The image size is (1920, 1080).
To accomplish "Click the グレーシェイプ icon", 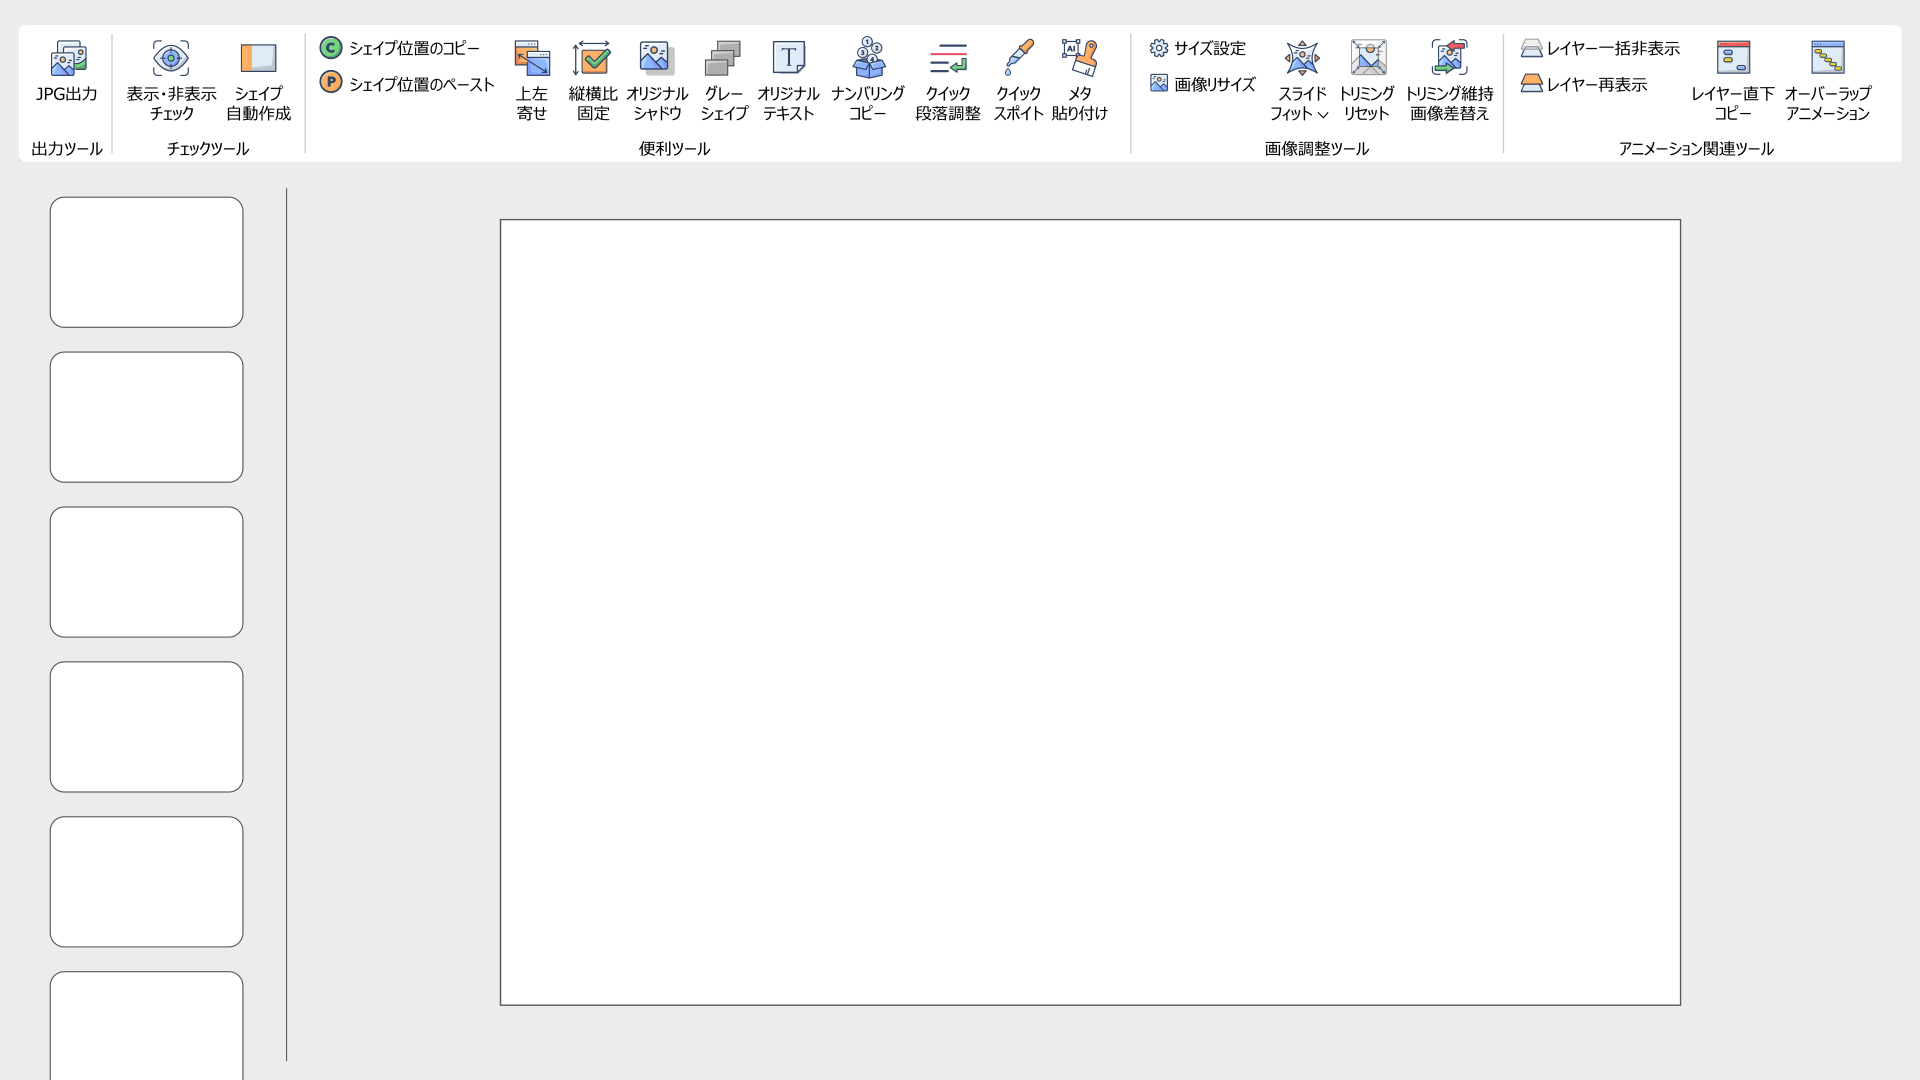I will (723, 60).
